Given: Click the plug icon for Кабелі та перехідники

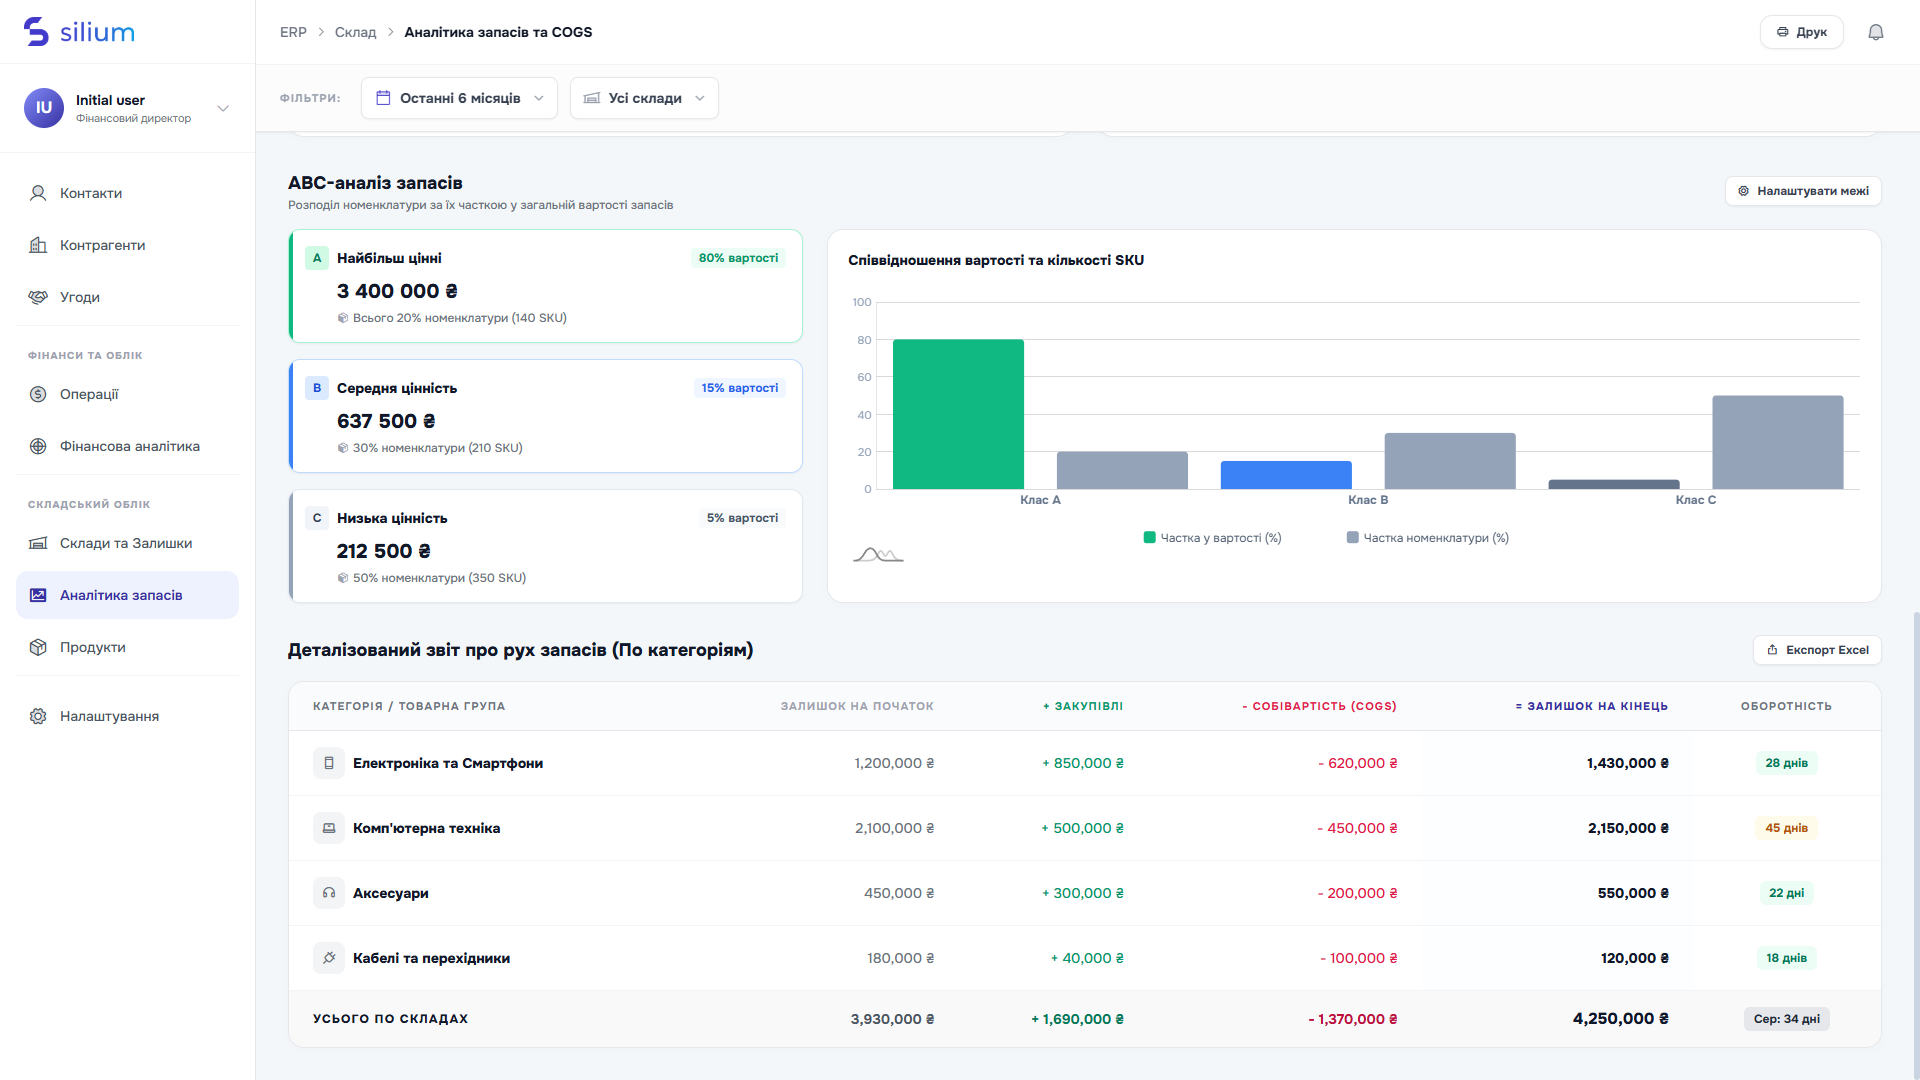Looking at the screenshot, I should pyautogui.click(x=329, y=958).
